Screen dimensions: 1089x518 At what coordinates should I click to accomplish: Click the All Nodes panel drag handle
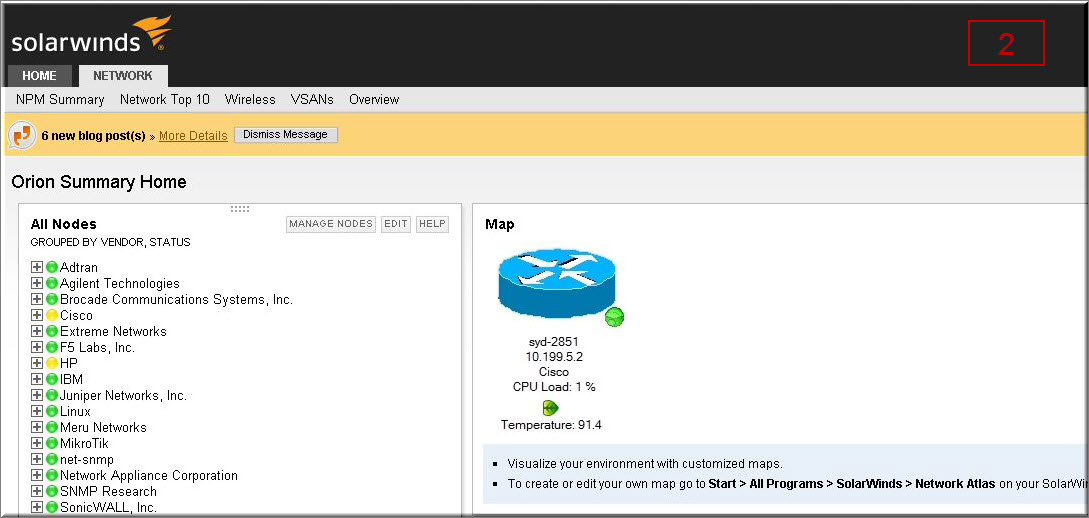[240, 208]
